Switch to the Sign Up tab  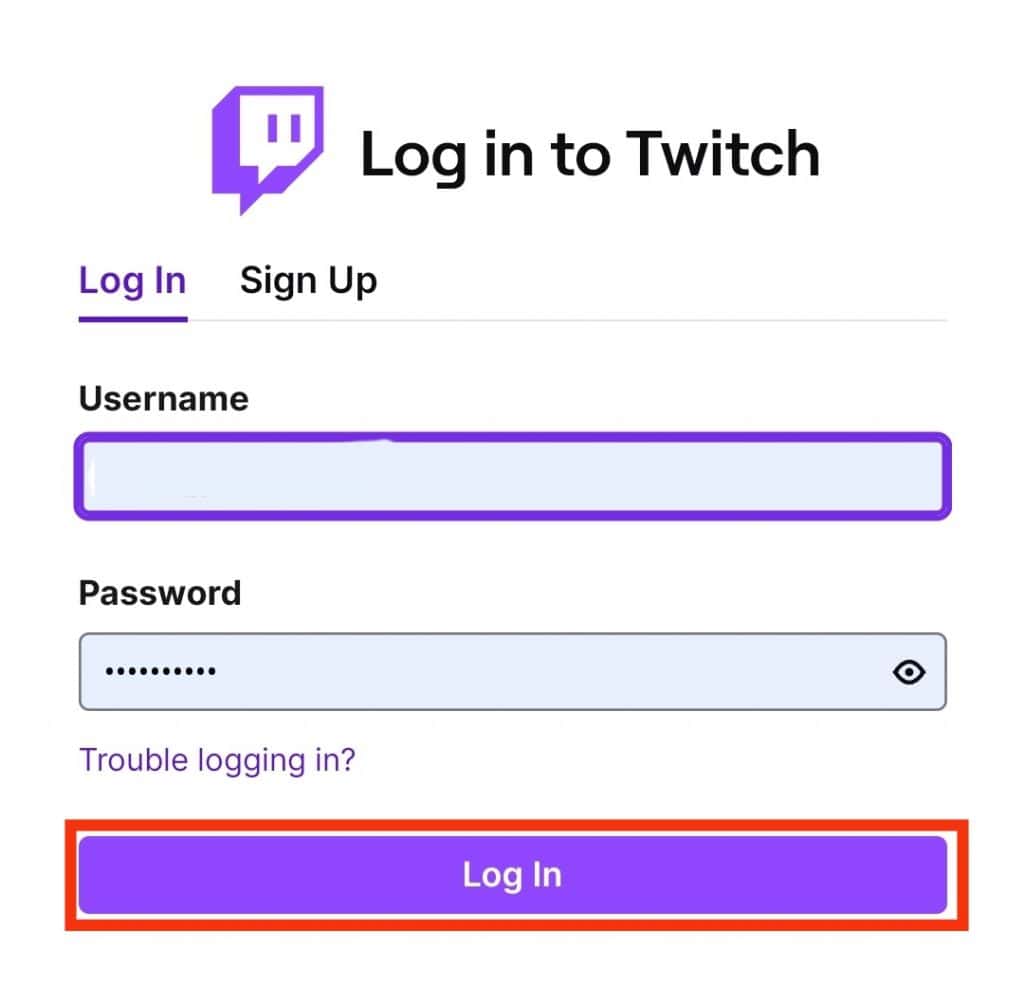coord(308,281)
